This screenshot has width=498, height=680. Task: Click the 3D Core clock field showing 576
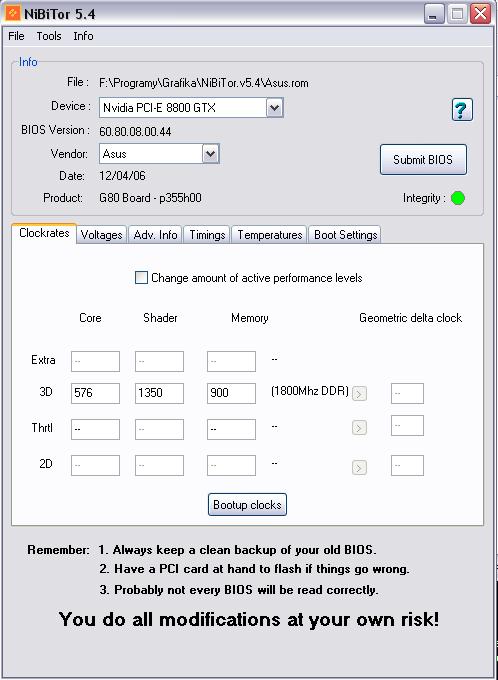(x=95, y=393)
